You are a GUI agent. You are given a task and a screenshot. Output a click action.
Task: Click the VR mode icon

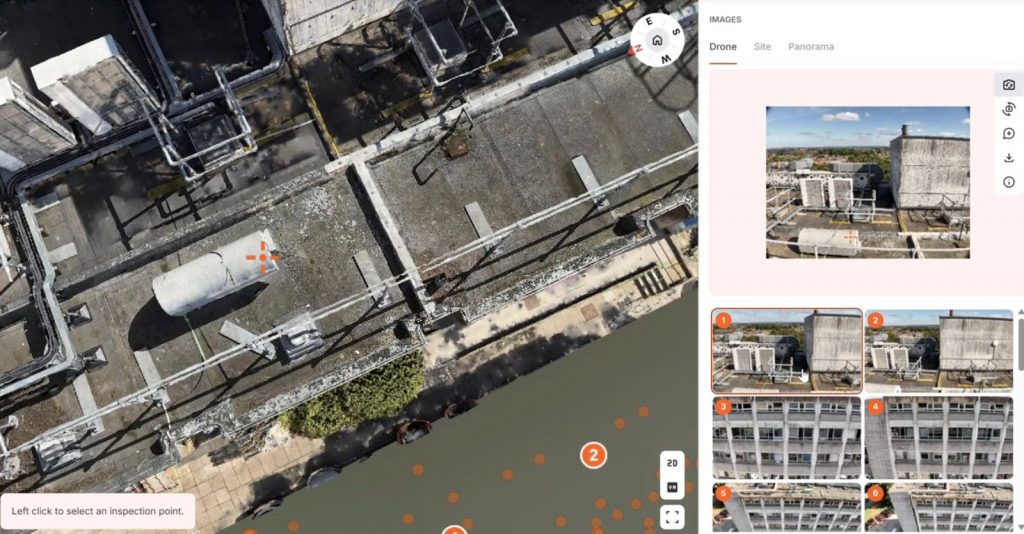[x=672, y=488]
